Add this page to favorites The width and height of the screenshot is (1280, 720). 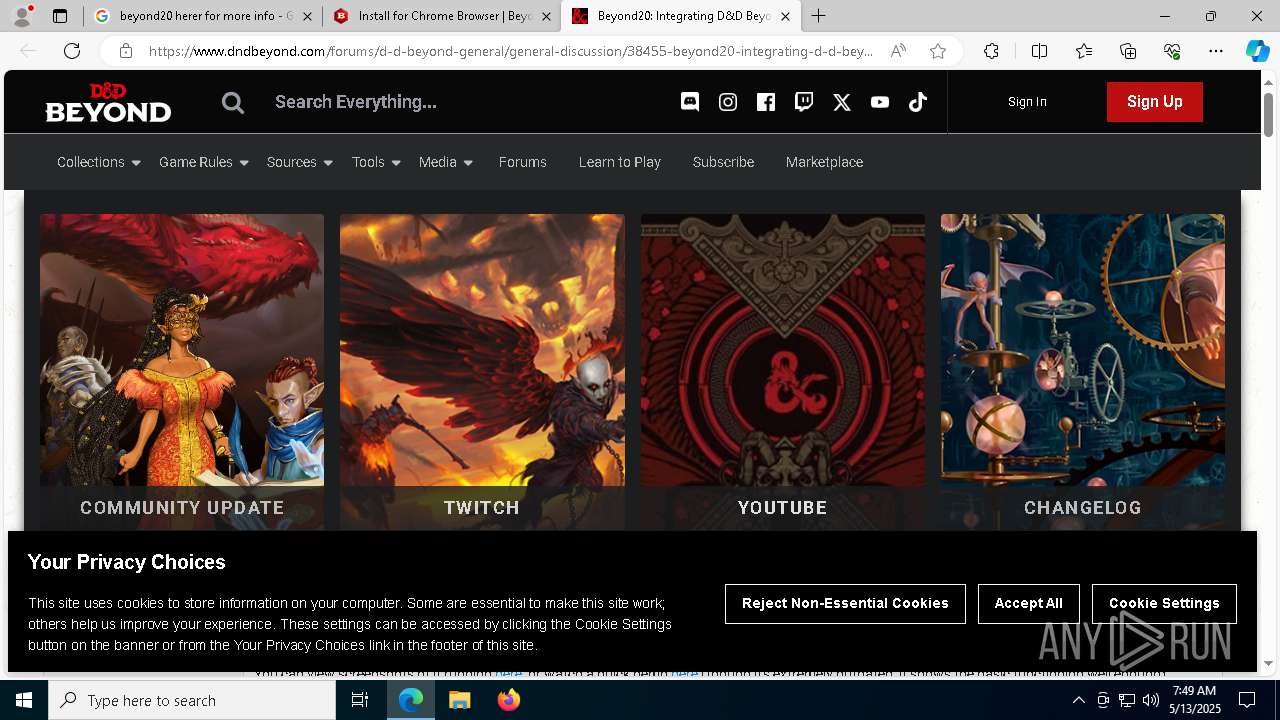click(x=938, y=51)
